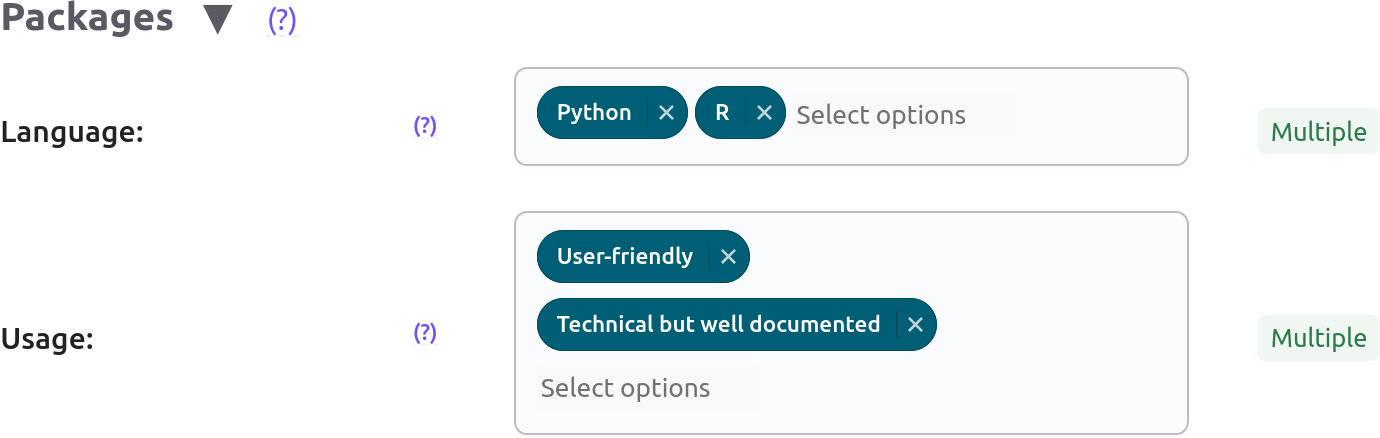Click the Multiple badge beside Language

click(x=1318, y=132)
